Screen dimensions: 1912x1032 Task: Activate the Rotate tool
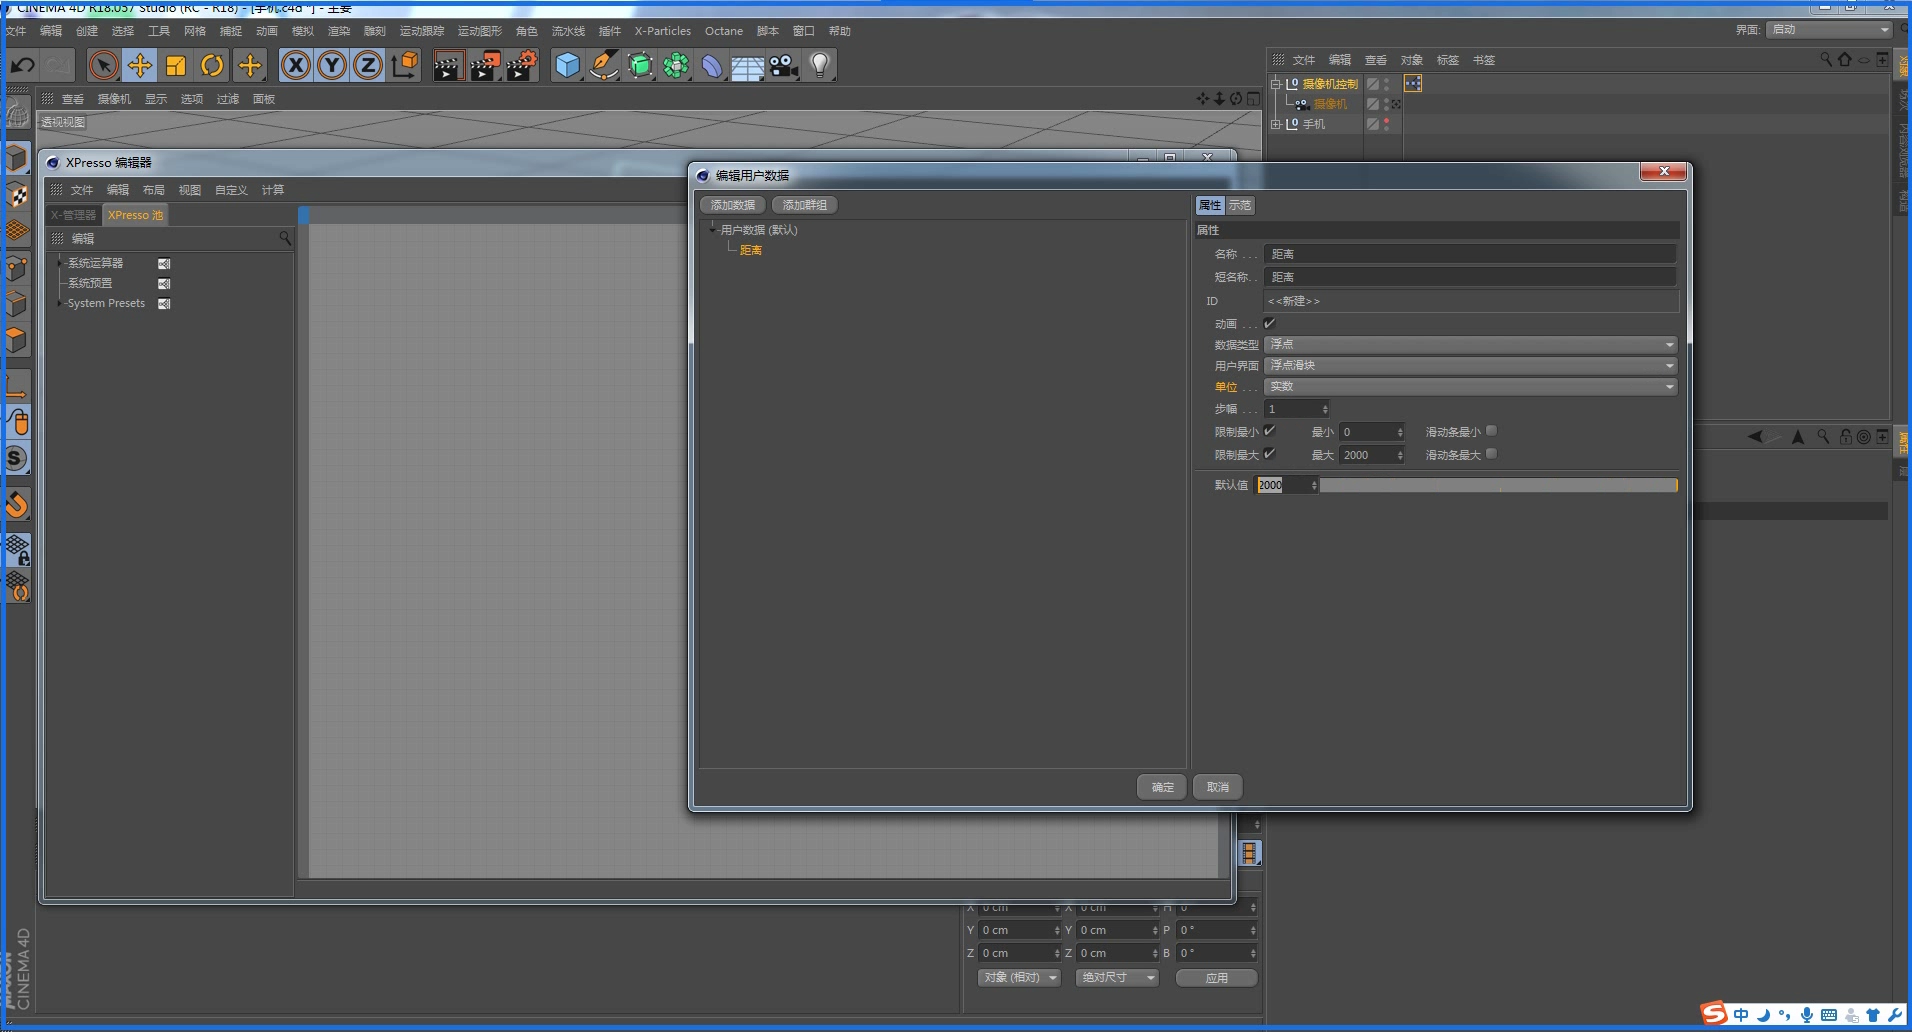point(212,66)
